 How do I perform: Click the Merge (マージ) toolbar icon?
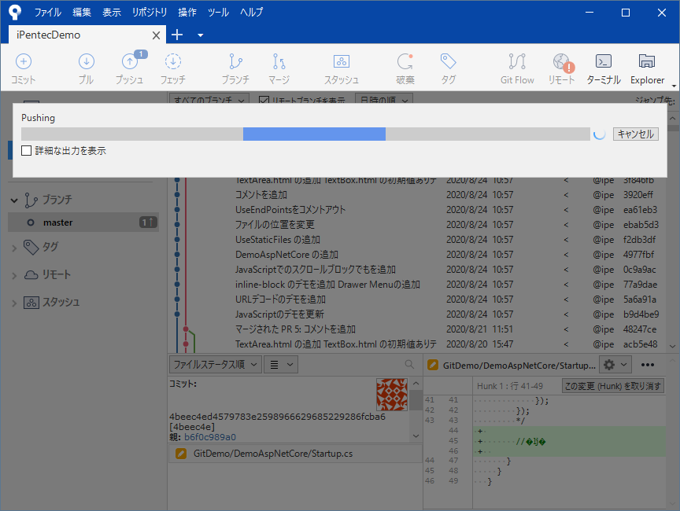point(279,69)
